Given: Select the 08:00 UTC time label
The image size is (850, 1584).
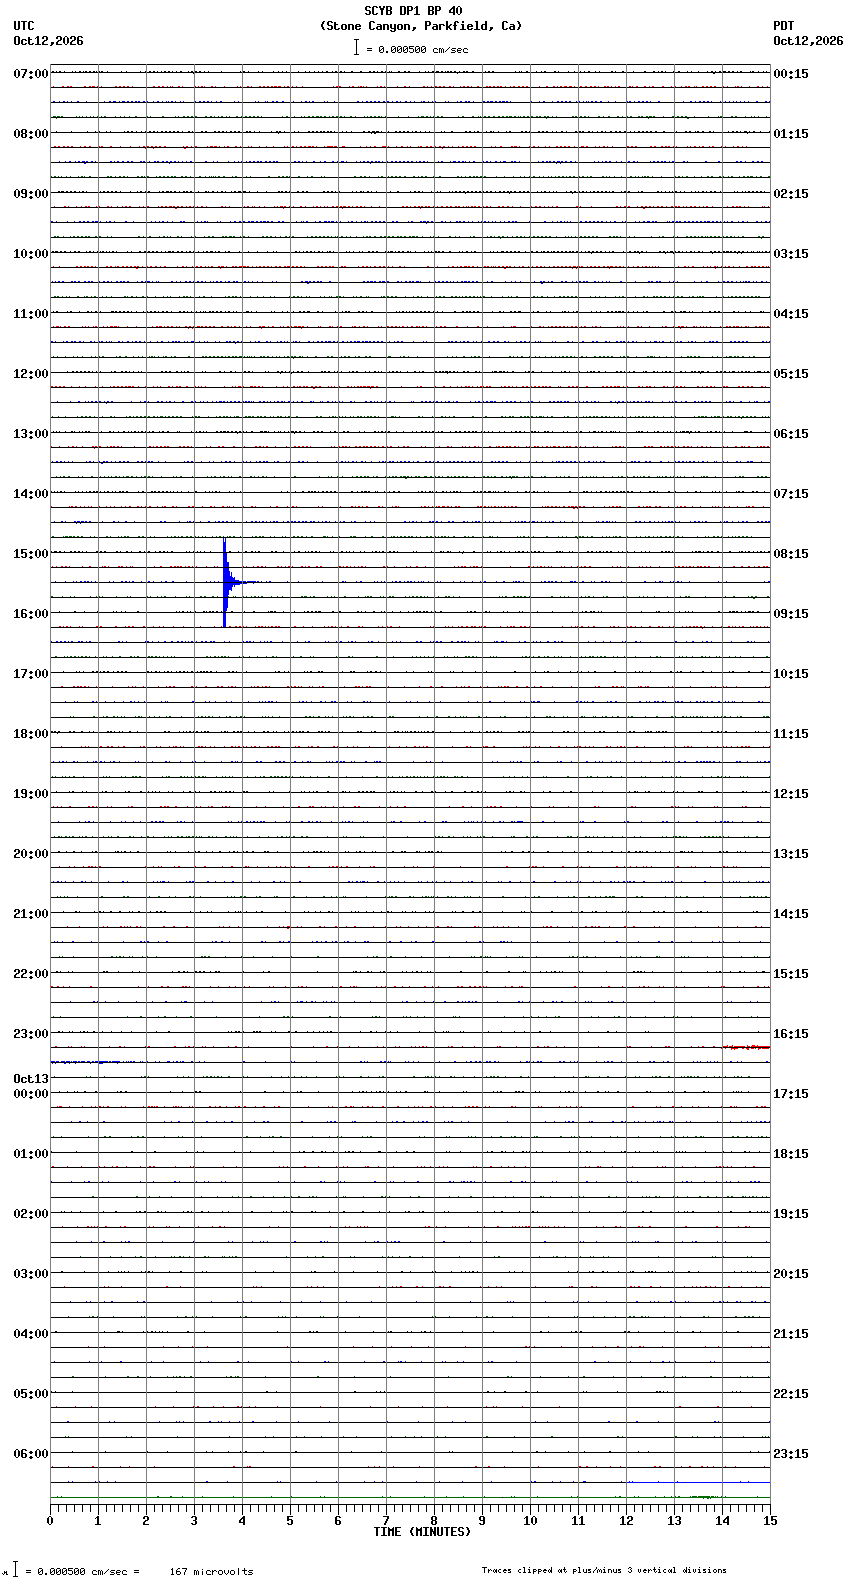Looking at the screenshot, I should 31,134.
